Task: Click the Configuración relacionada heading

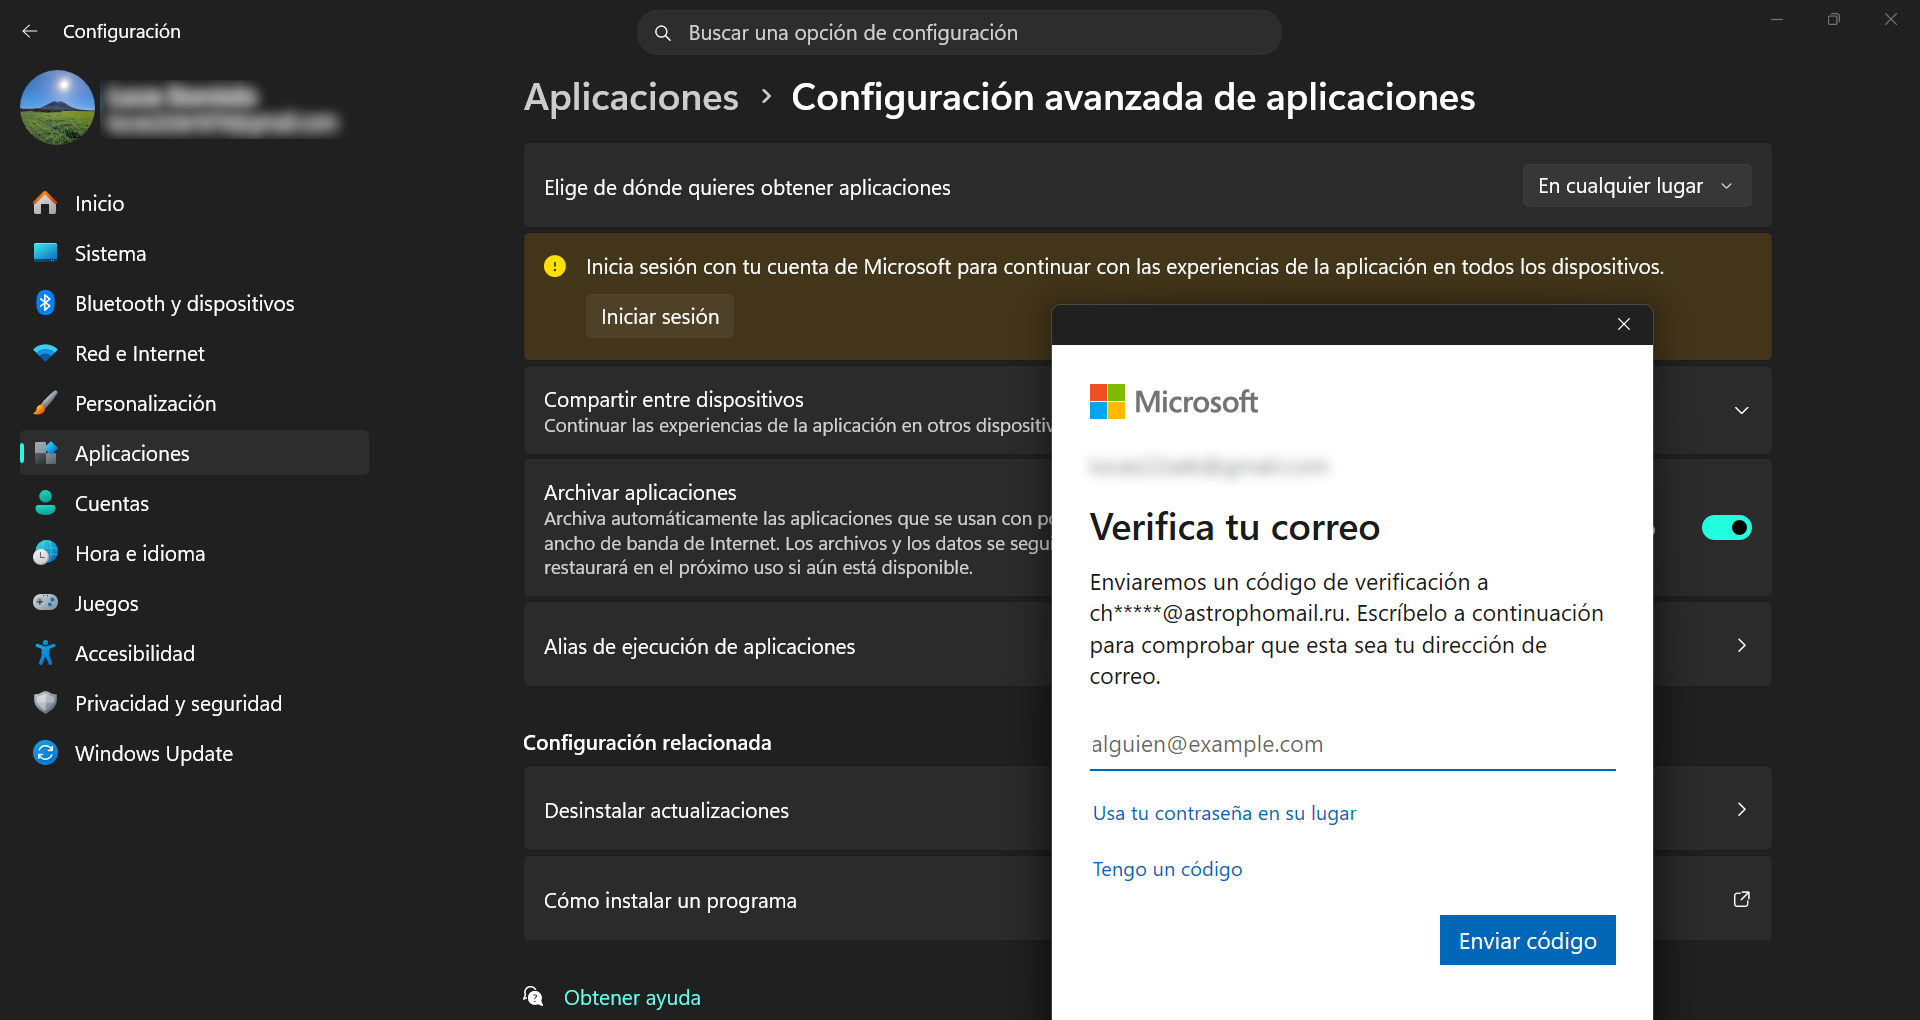Action: tap(647, 742)
